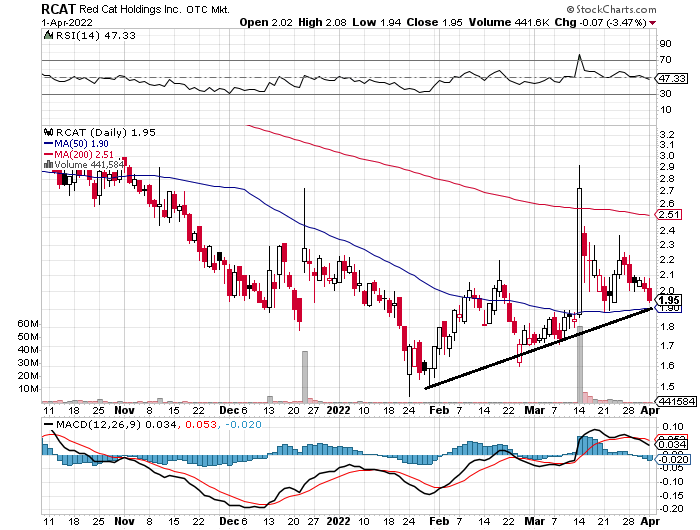The image size is (700, 530).
Task: Click the 60M volume axis label
Action: pyautogui.click(x=28, y=324)
